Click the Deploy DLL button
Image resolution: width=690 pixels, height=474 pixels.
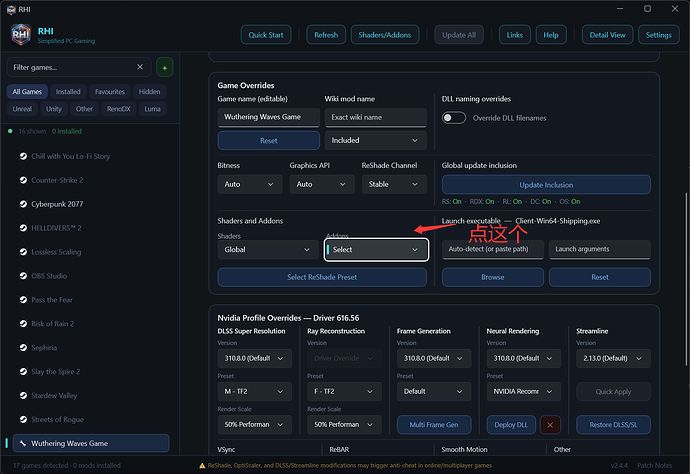511,425
